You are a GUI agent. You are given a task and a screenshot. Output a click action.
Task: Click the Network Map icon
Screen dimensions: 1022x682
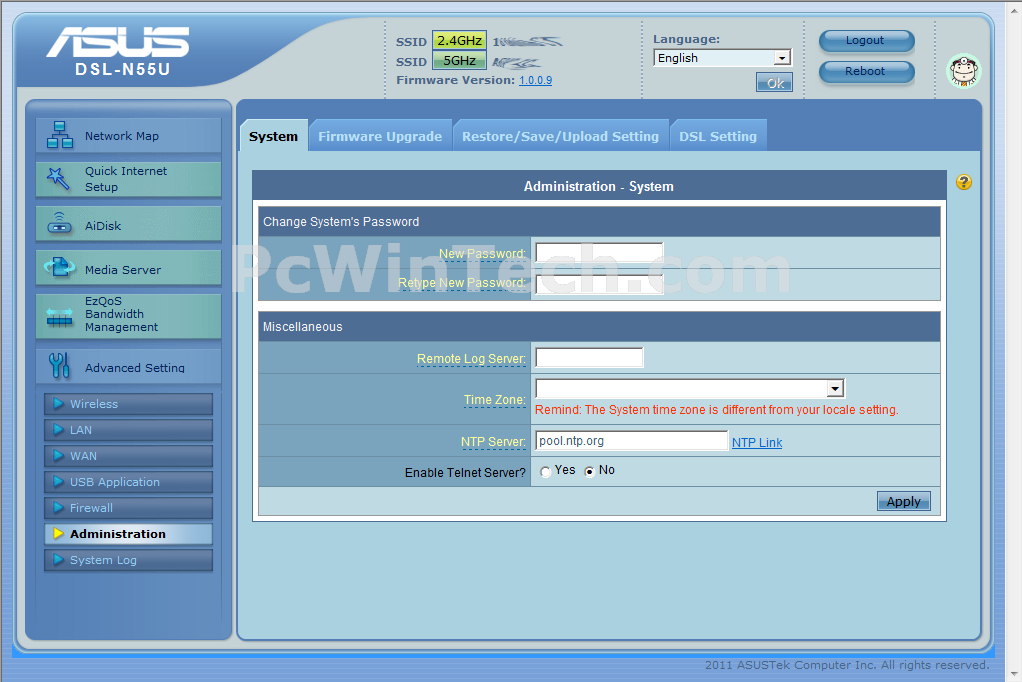point(60,135)
